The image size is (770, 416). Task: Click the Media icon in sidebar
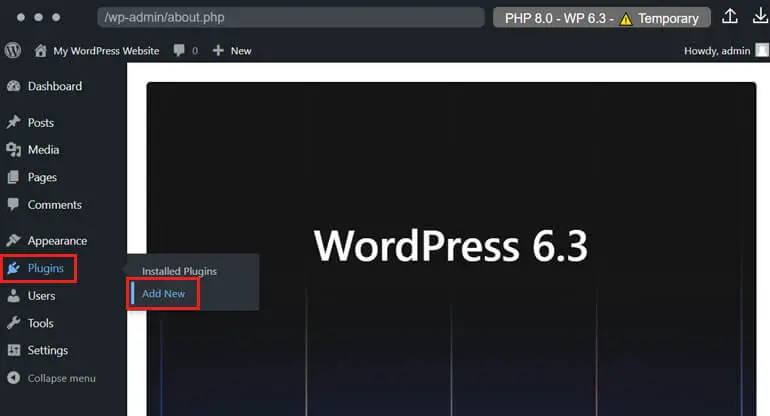[14, 149]
